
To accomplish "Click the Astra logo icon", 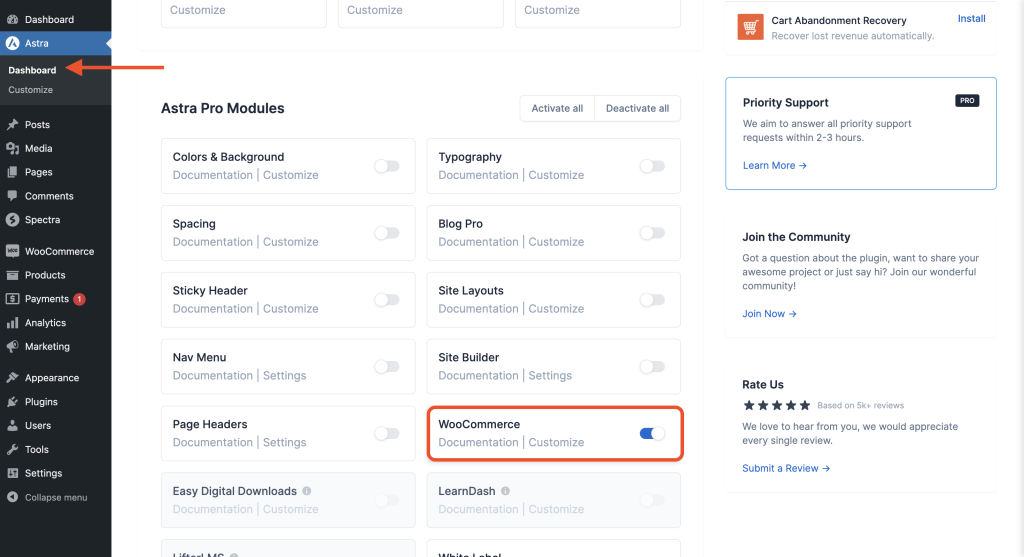I will click(12, 43).
